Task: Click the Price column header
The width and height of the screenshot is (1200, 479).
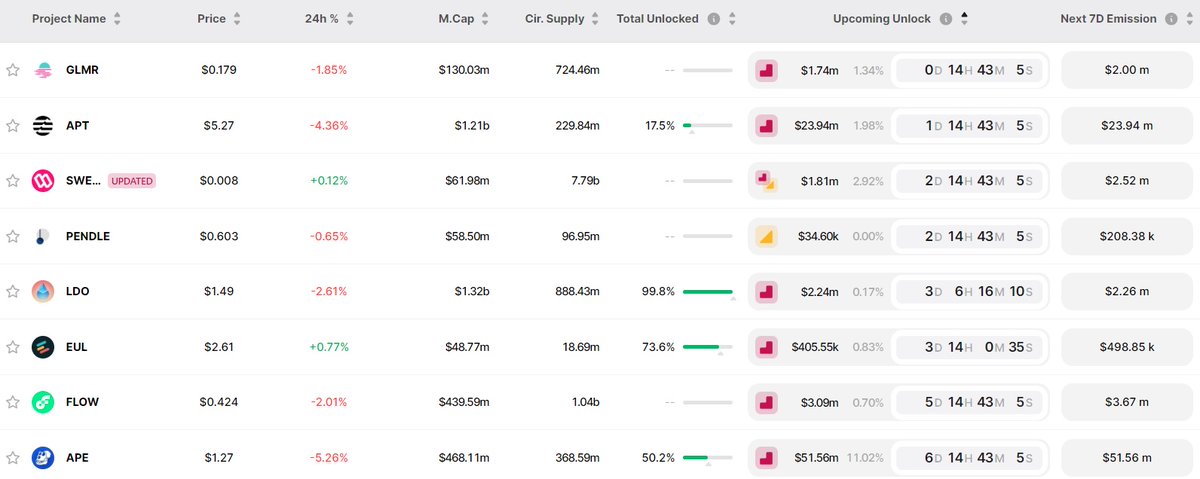Action: click(x=212, y=19)
